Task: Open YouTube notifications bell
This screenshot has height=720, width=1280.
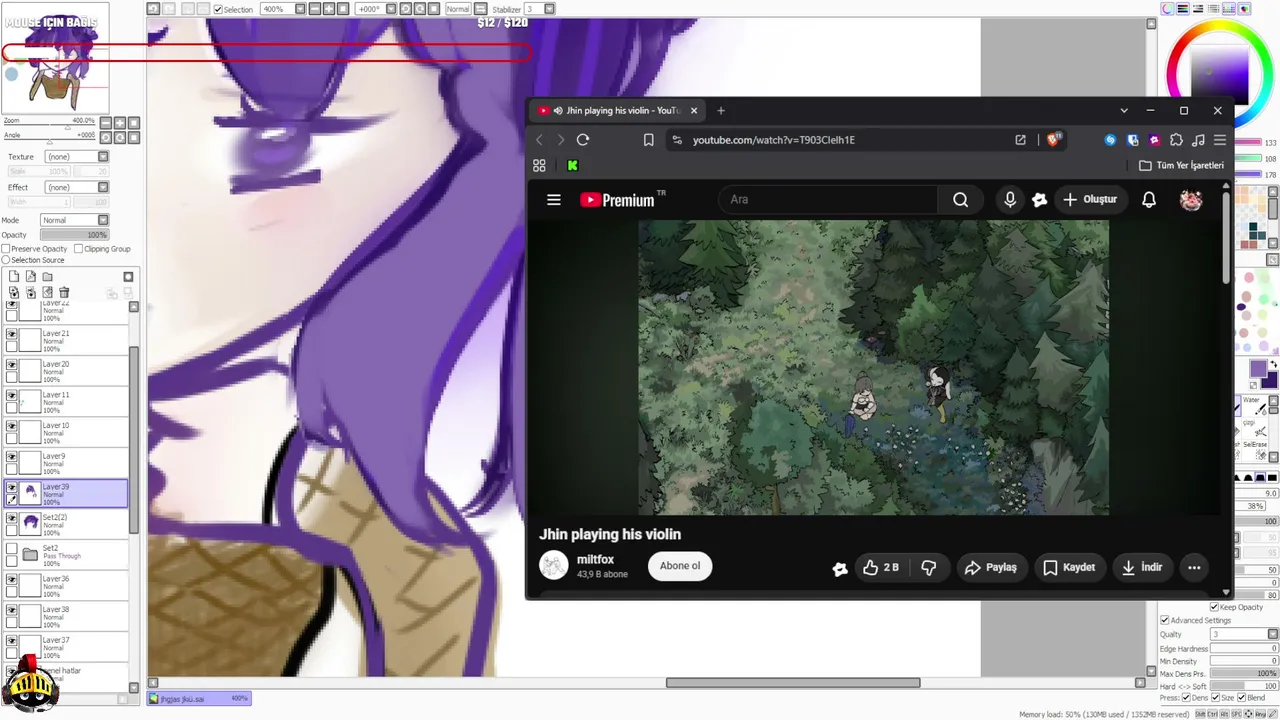Action: 1149,200
